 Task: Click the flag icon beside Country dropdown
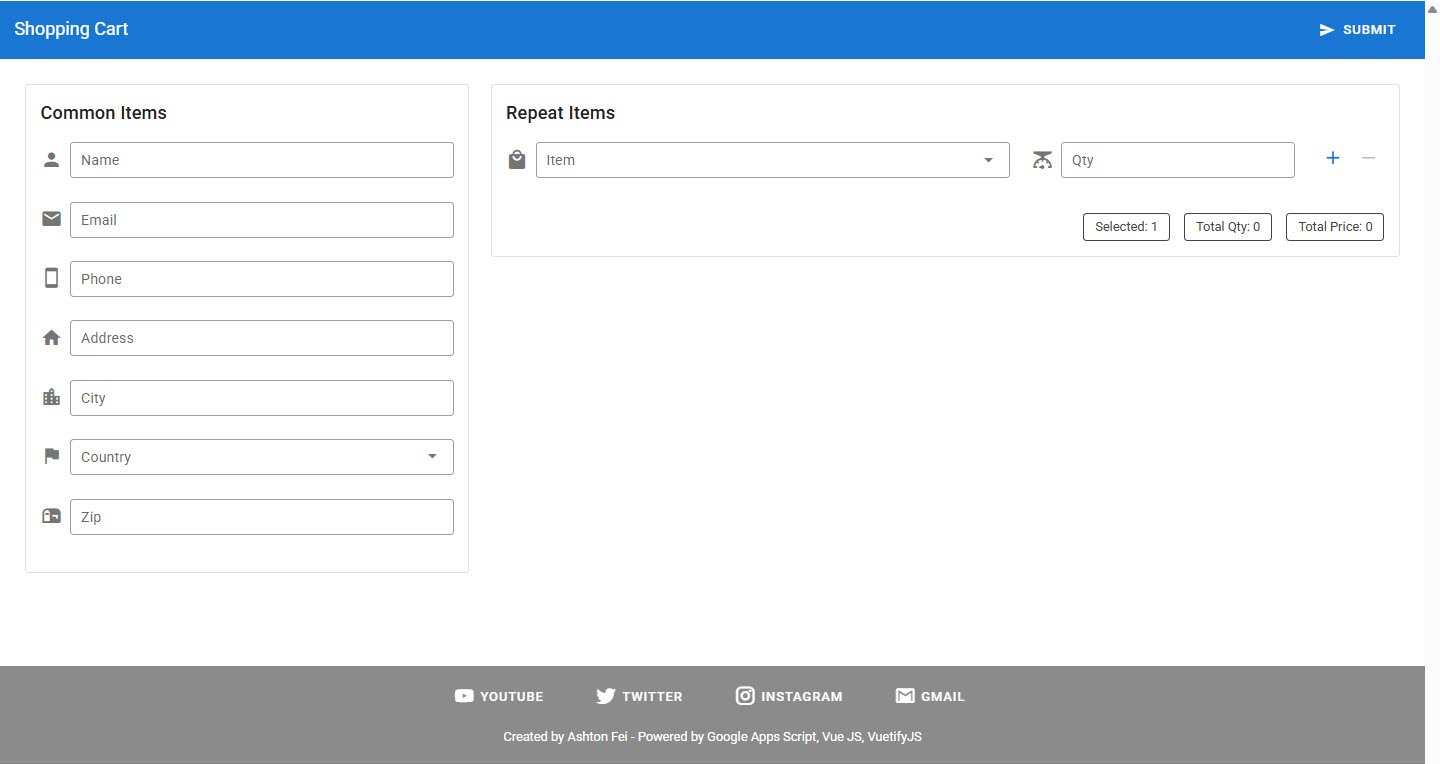pos(52,456)
